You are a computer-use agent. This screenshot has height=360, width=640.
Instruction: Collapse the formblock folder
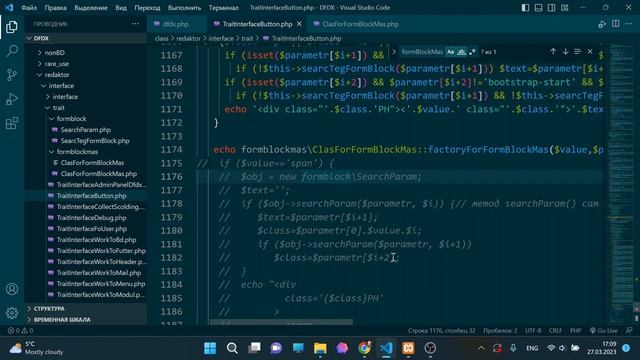(85, 119)
